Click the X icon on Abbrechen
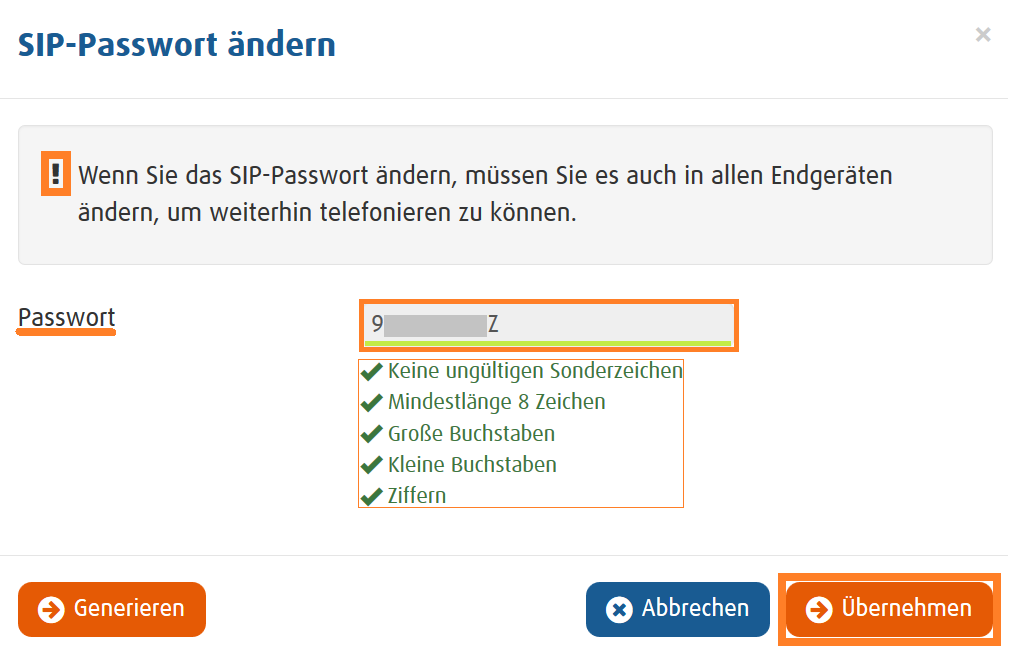This screenshot has height=655, width=1011. [x=619, y=609]
